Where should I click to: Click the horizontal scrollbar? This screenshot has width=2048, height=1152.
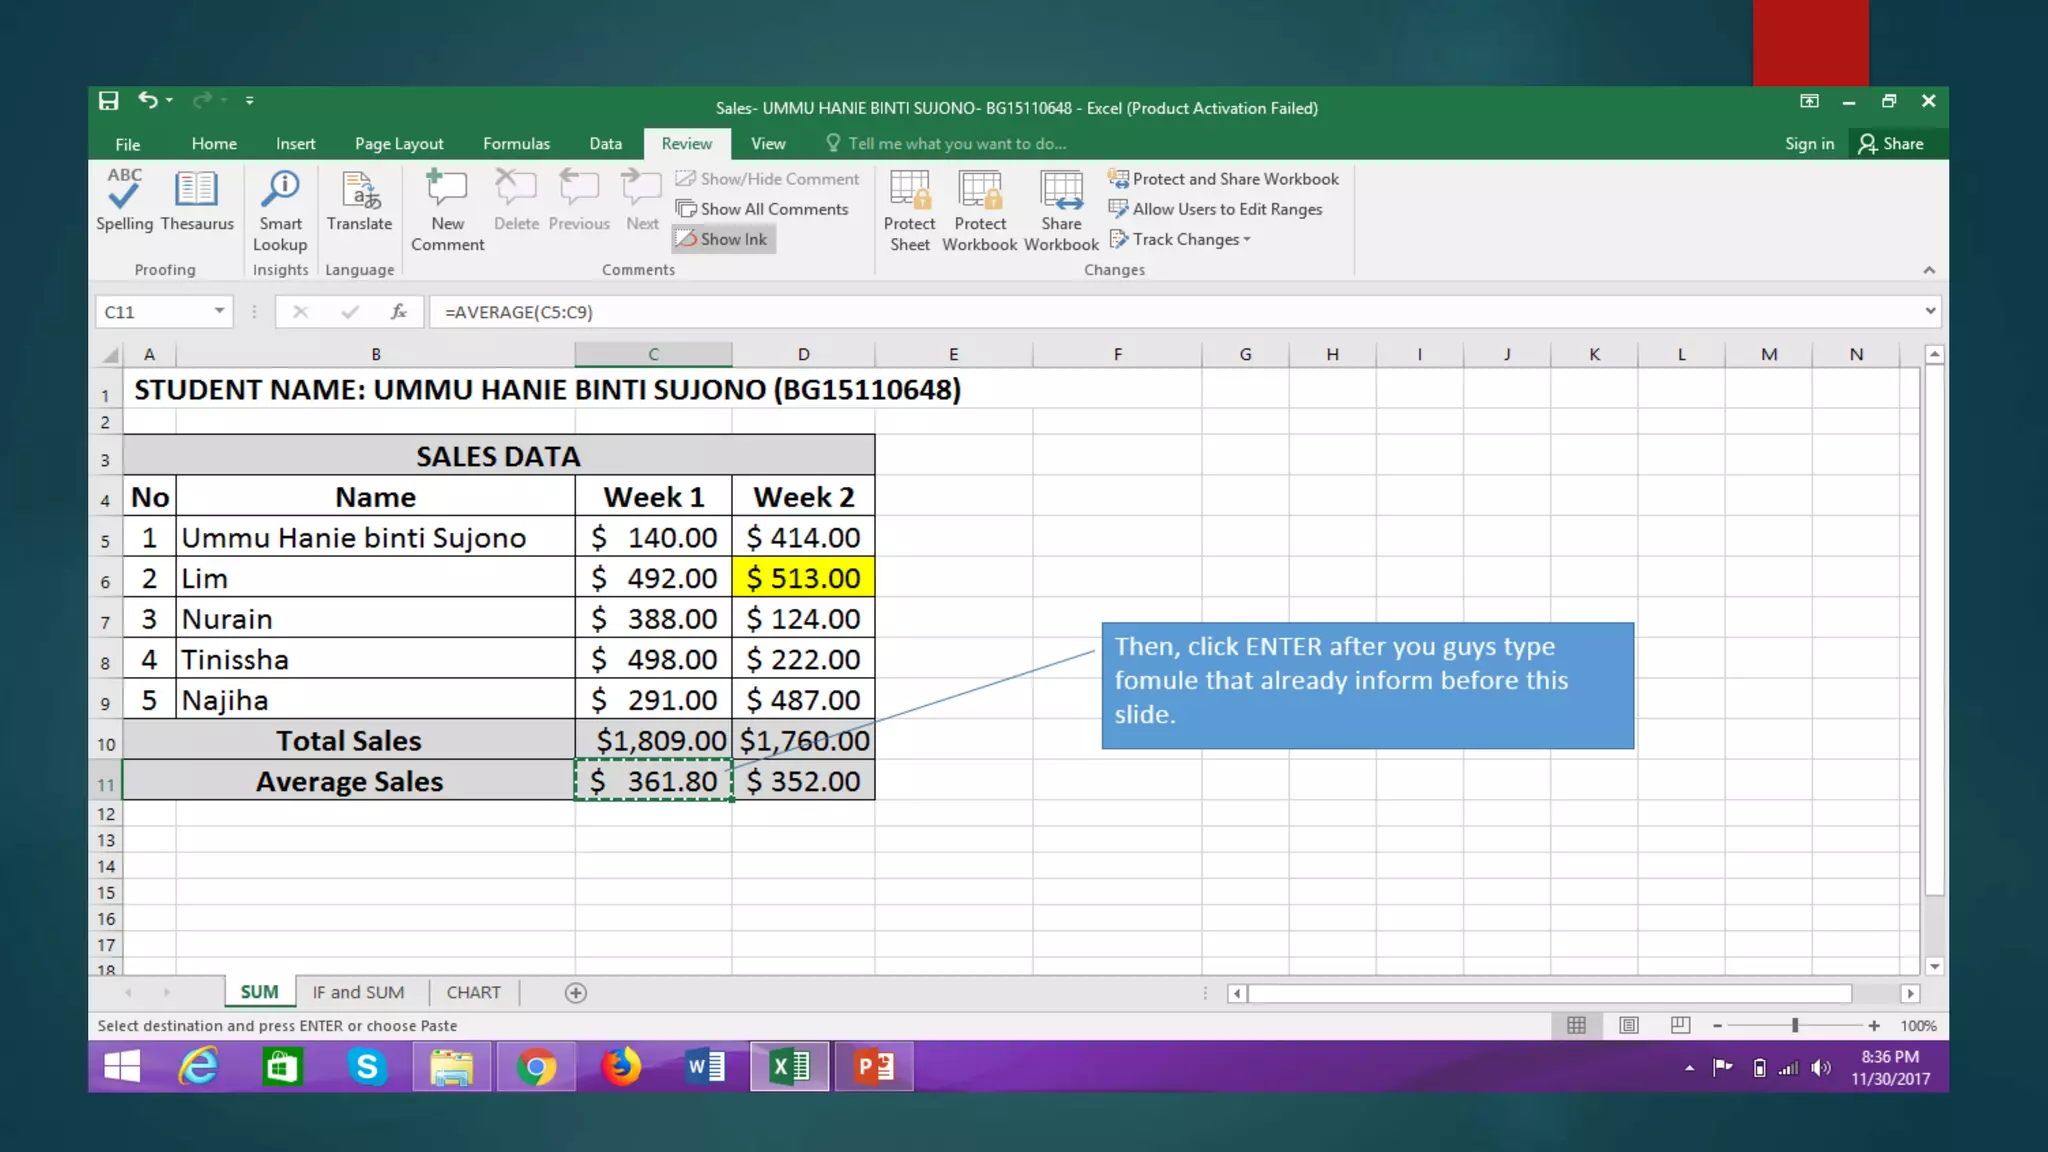1550,993
